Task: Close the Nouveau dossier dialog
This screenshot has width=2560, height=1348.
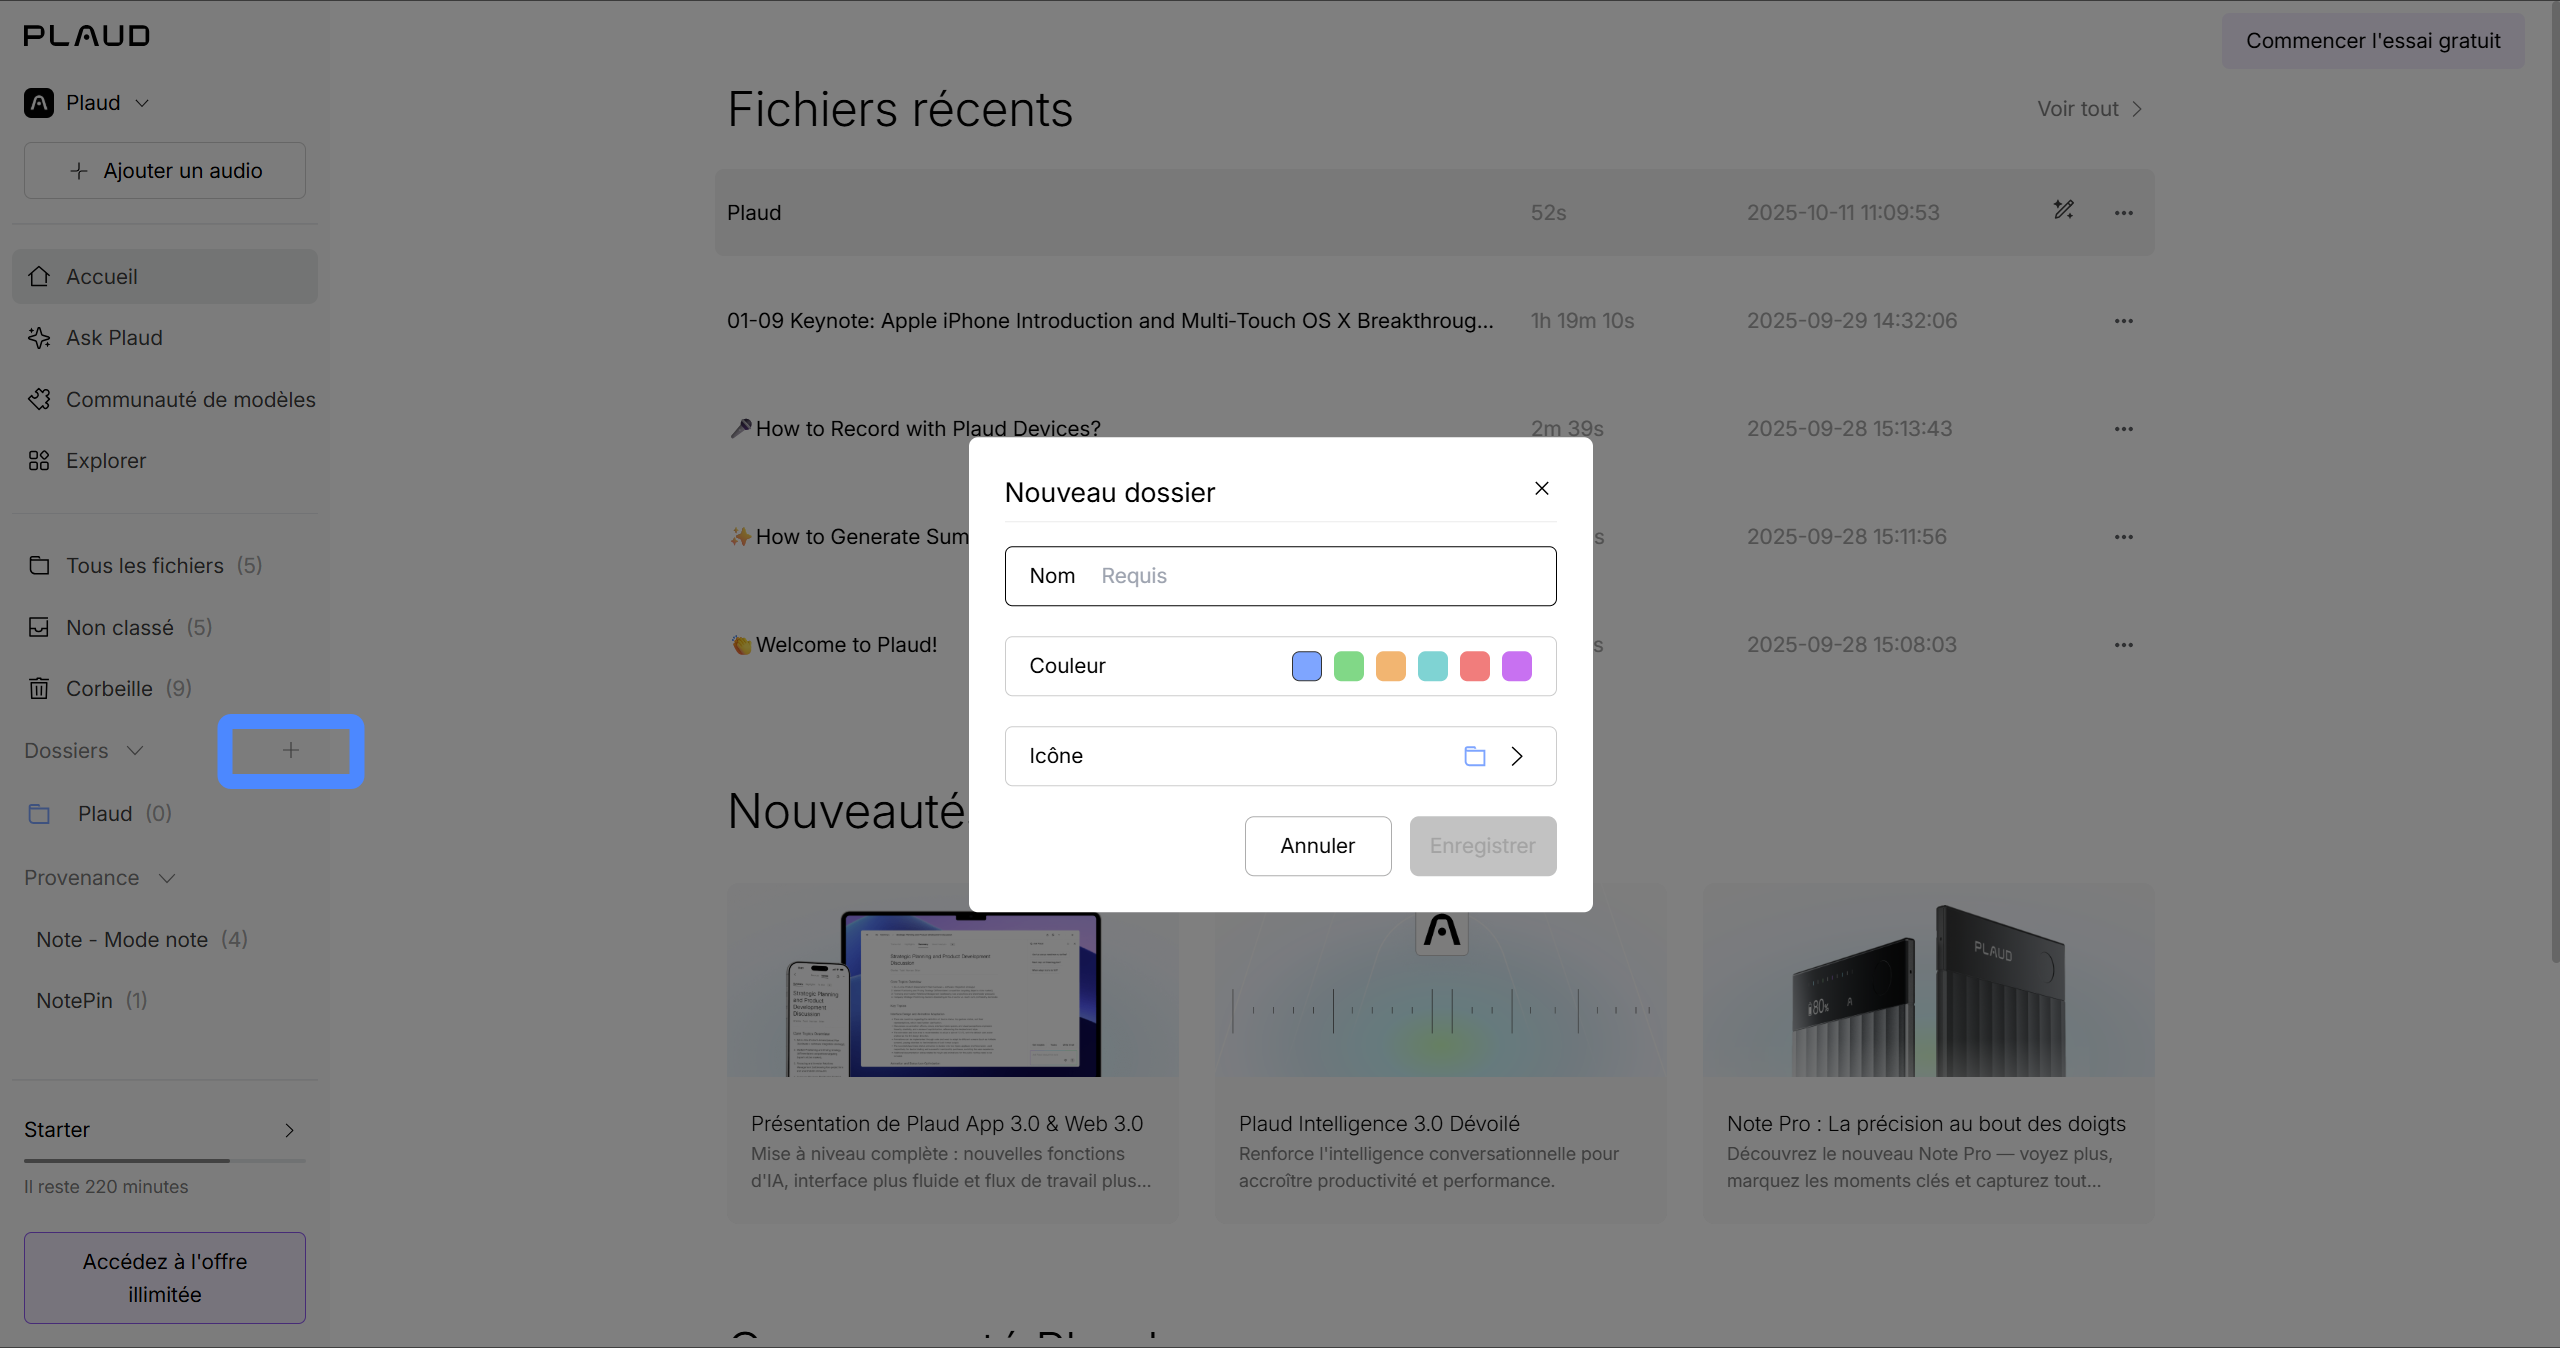Action: click(1541, 488)
